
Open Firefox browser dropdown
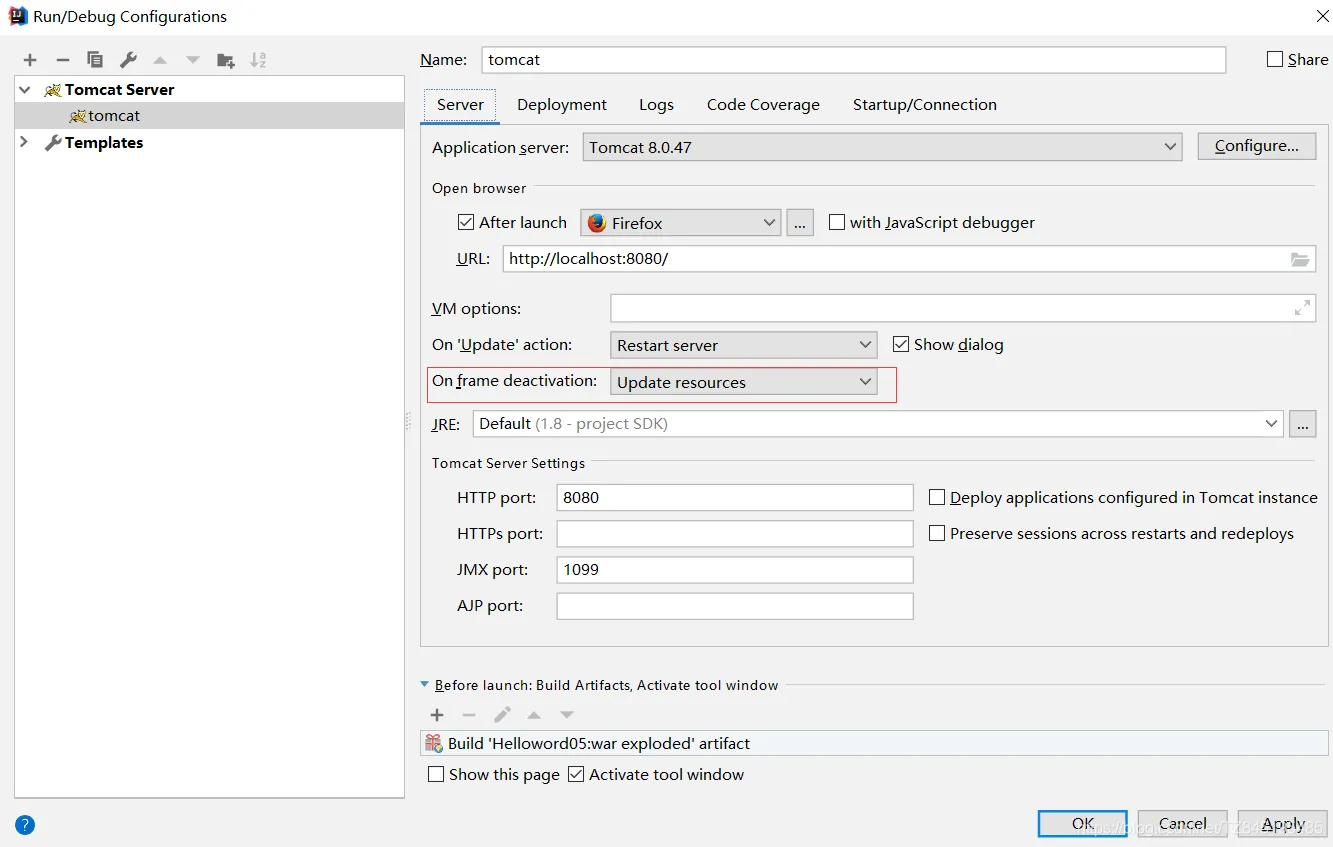tap(681, 223)
